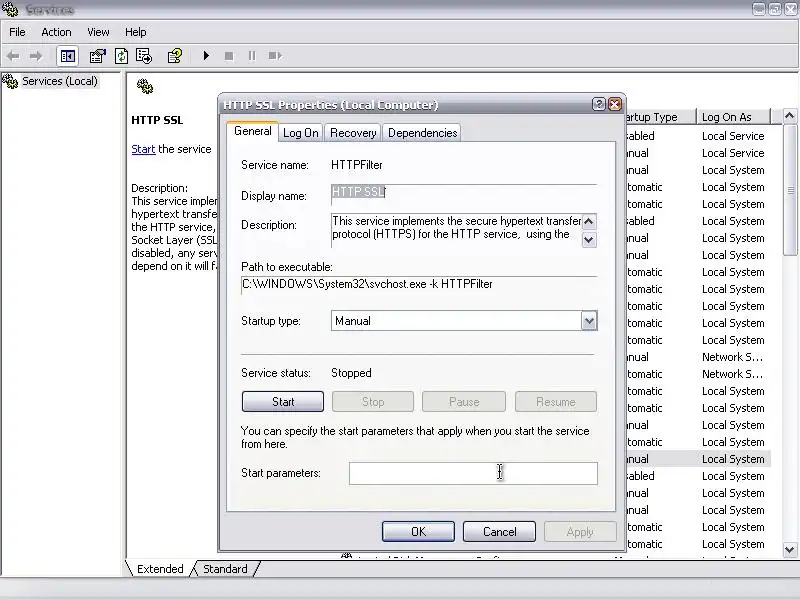Click the dialog's question mark help button
This screenshot has width=800, height=600.
[598, 105]
